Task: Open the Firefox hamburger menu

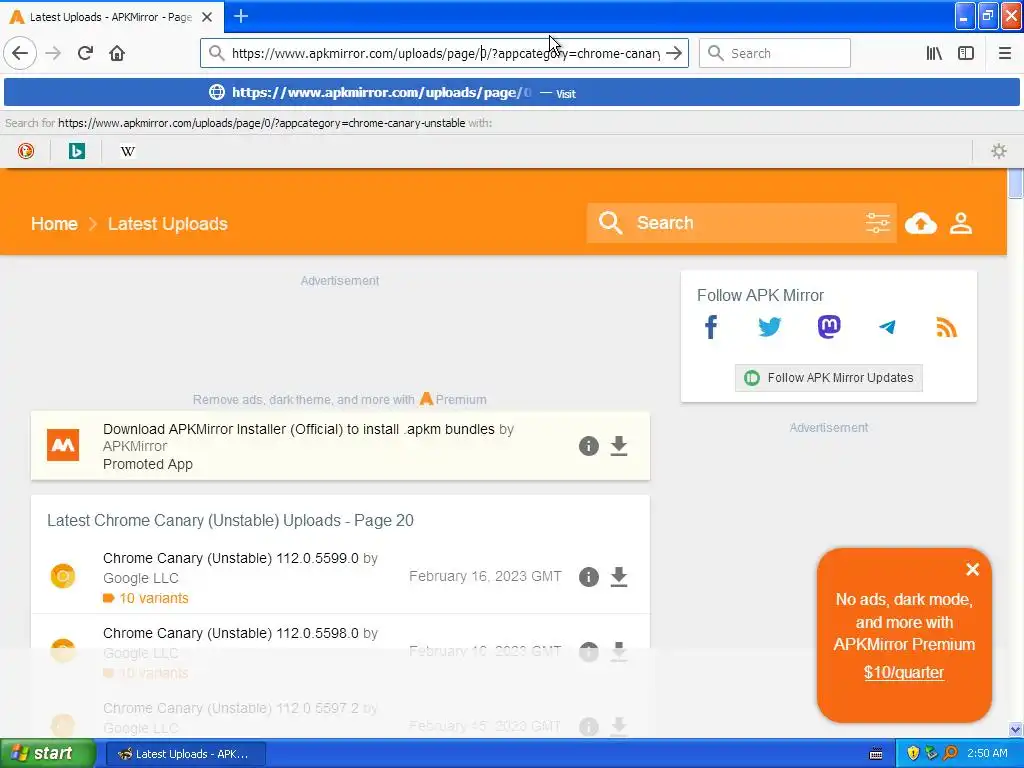Action: [1004, 53]
